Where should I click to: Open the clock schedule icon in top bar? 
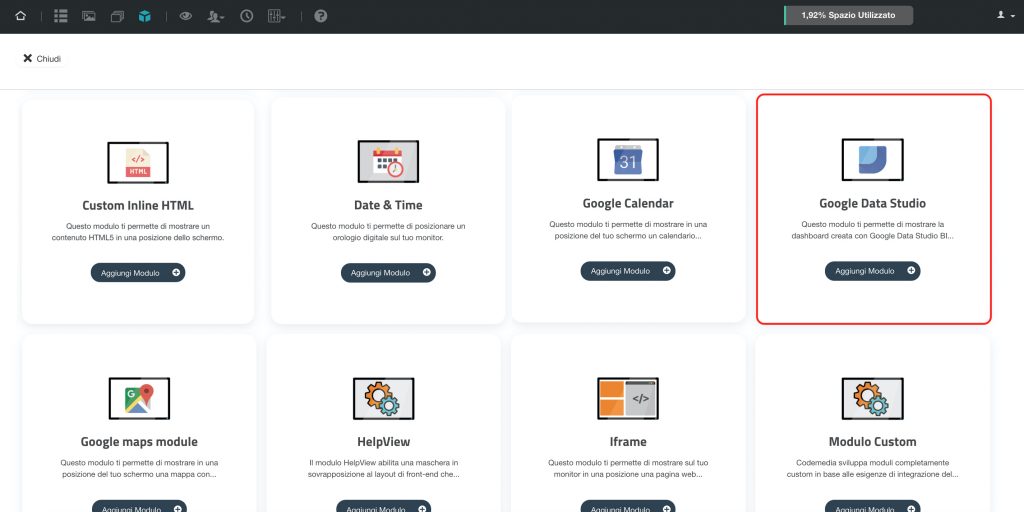tap(246, 16)
